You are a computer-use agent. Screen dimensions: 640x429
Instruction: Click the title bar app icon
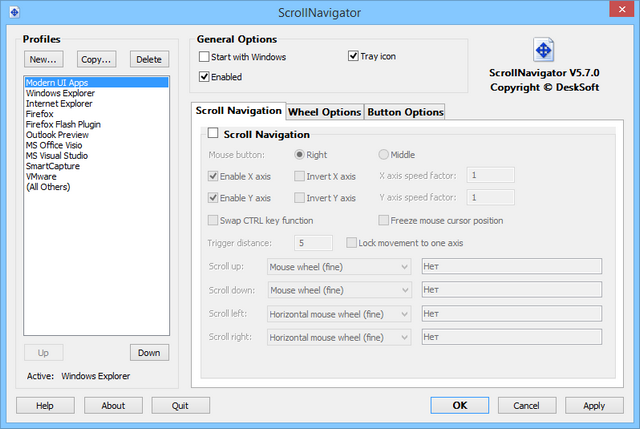[14, 14]
